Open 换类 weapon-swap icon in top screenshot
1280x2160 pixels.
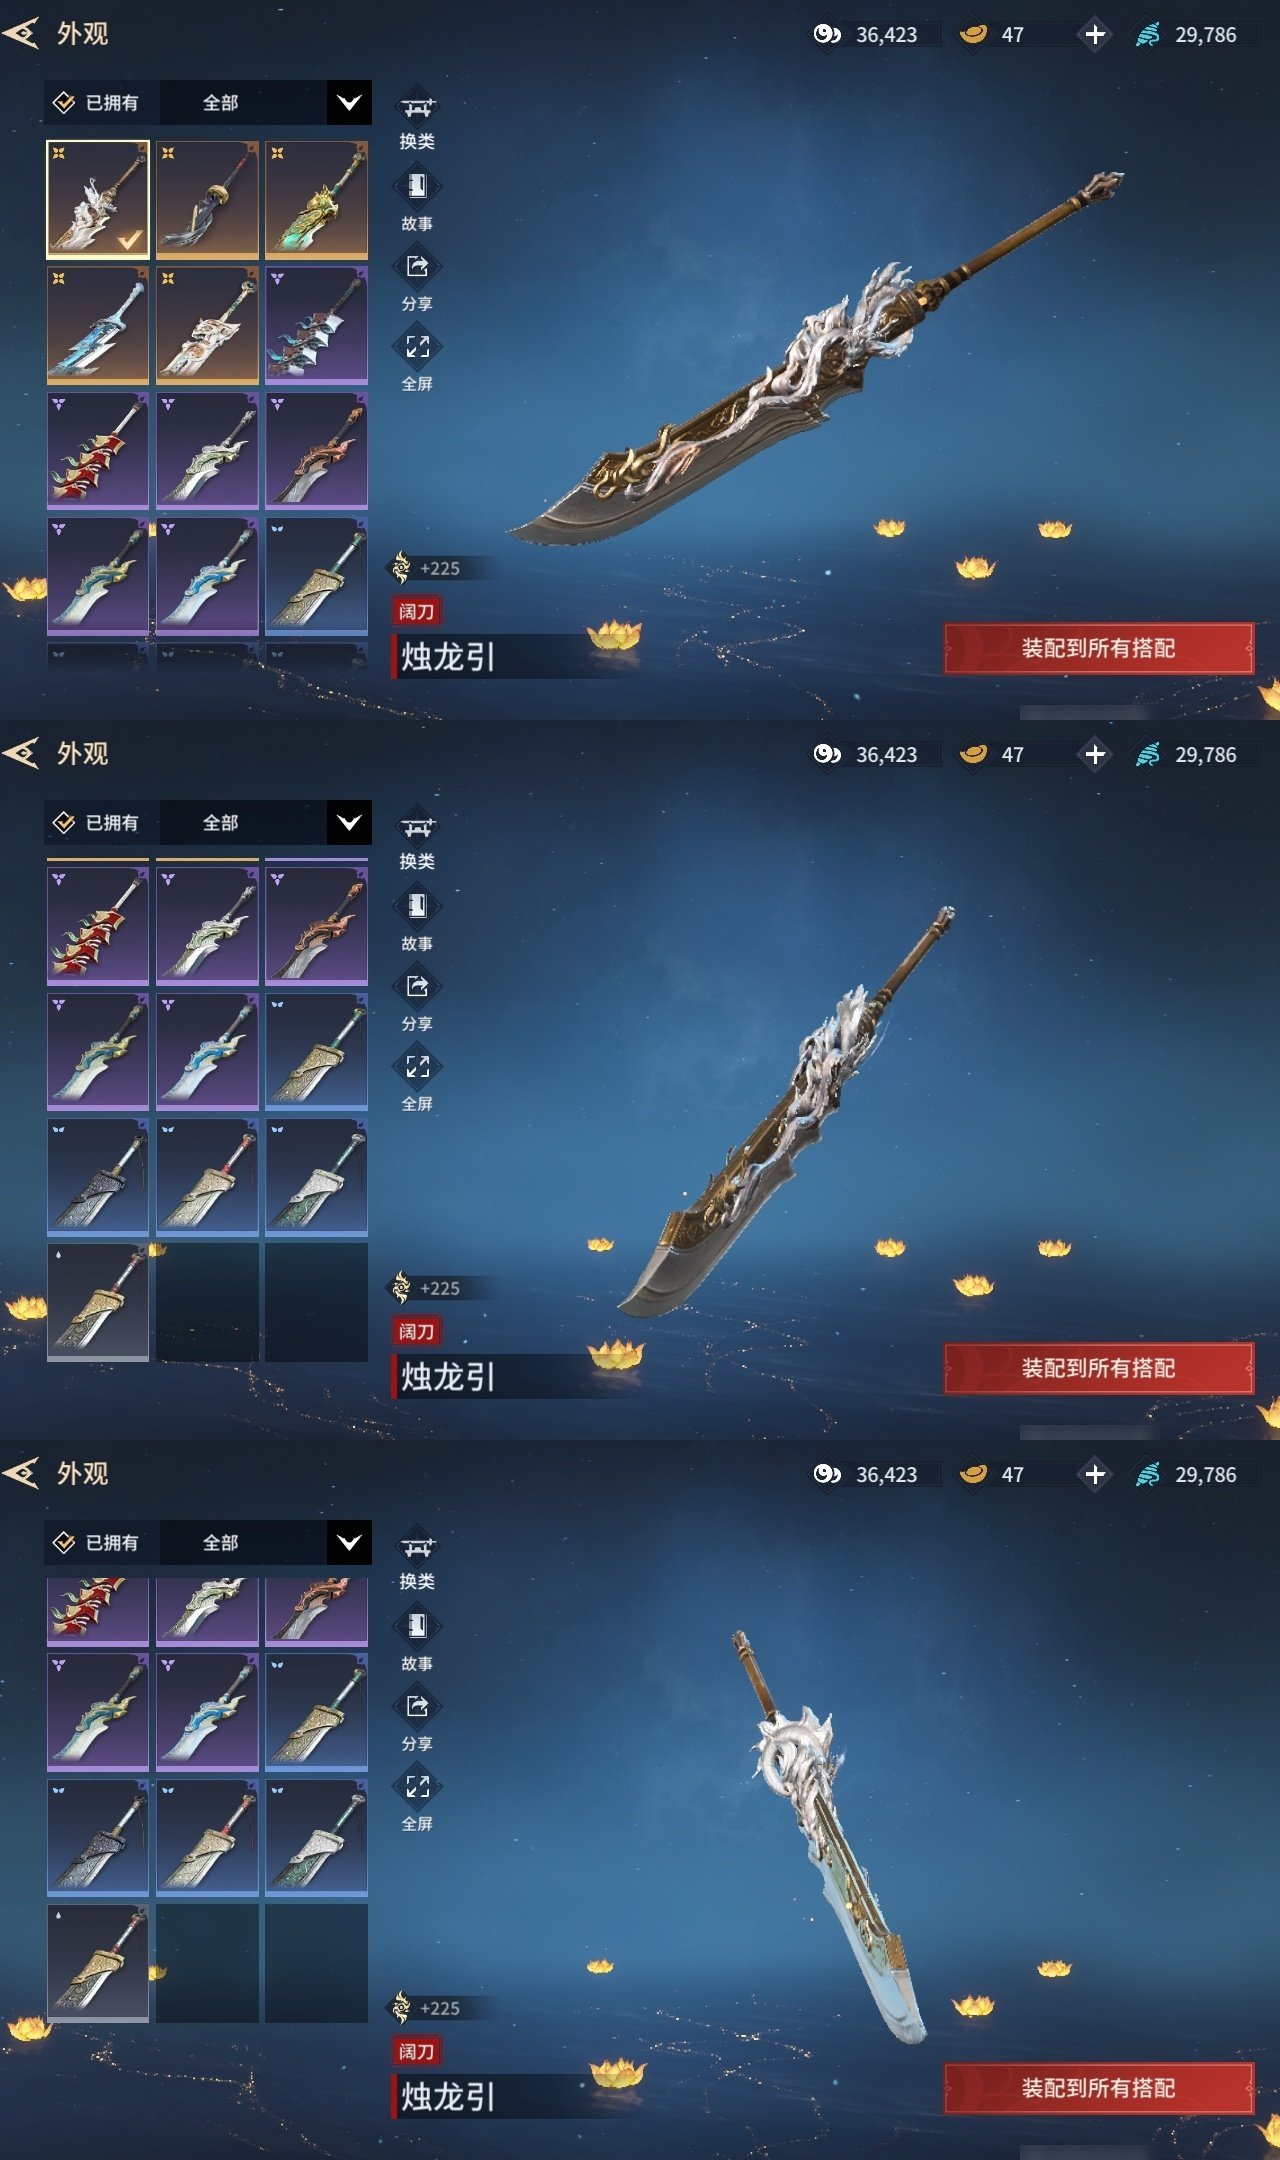[417, 106]
